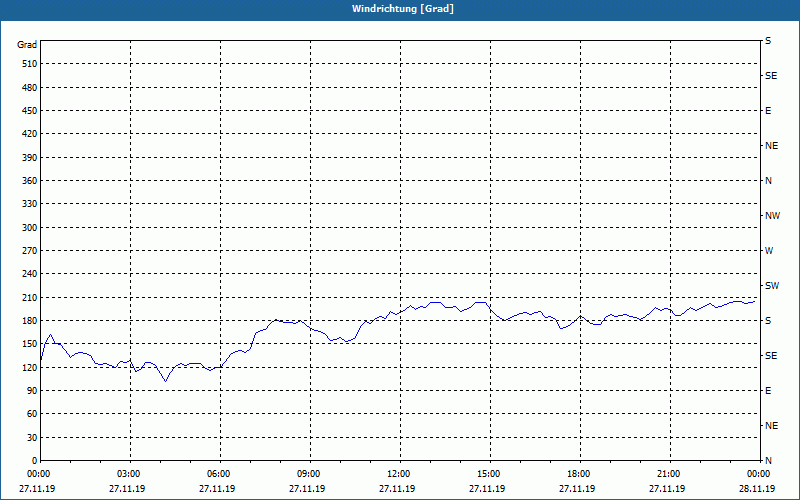Select the 270 y-axis value
Viewport: 800px width, 500px height.
click(30, 251)
